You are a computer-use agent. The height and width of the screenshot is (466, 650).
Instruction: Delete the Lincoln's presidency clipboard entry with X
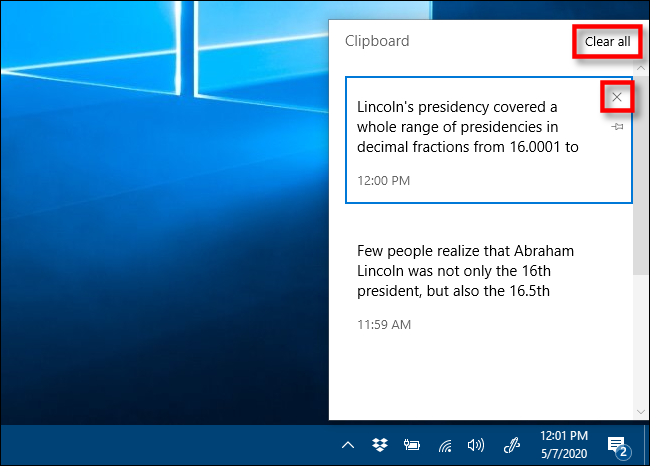point(617,97)
